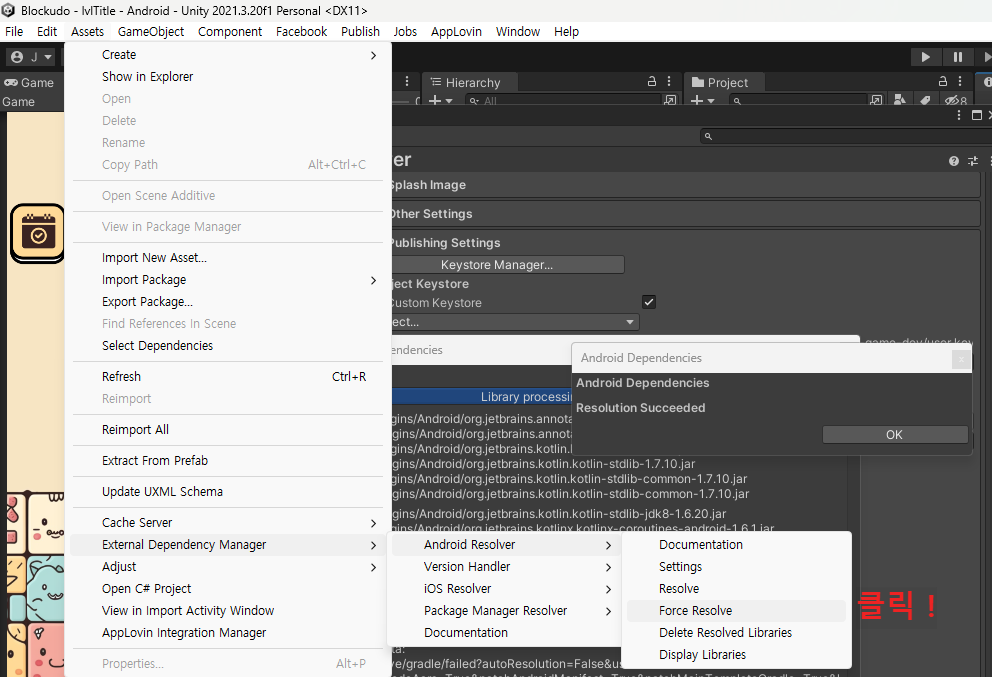This screenshot has height=677, width=992.
Task: Expand the Version Handler submenu
Action: tap(505, 567)
